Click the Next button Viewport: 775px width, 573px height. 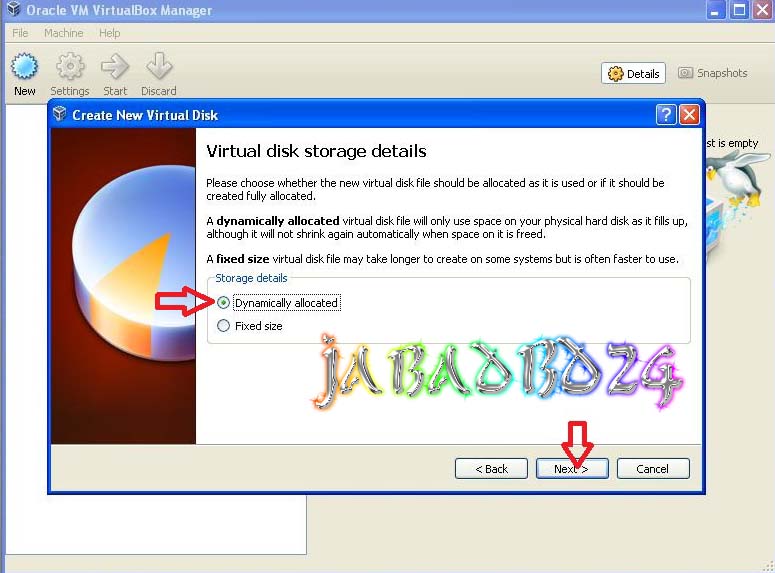[x=572, y=469]
